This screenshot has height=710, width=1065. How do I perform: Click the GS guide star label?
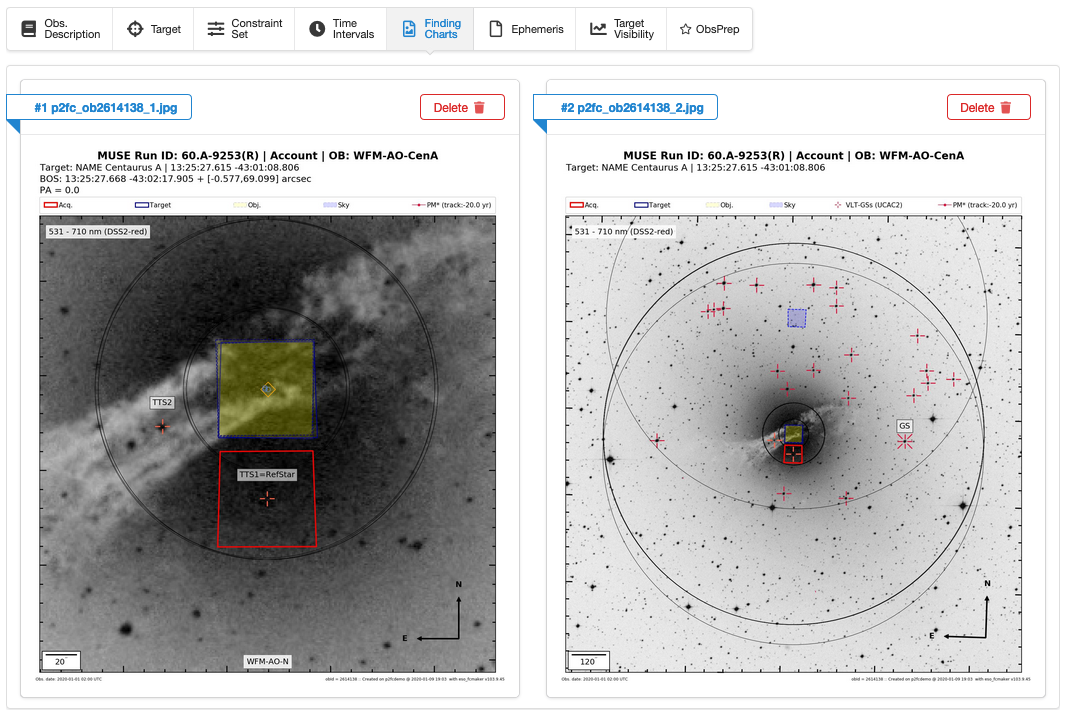pos(904,425)
